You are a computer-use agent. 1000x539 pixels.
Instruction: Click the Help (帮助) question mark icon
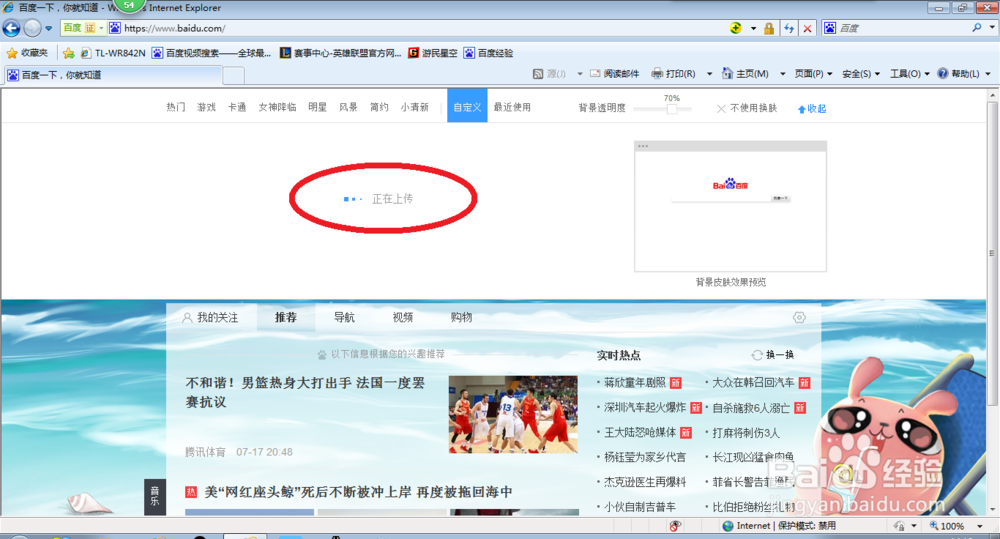point(943,74)
